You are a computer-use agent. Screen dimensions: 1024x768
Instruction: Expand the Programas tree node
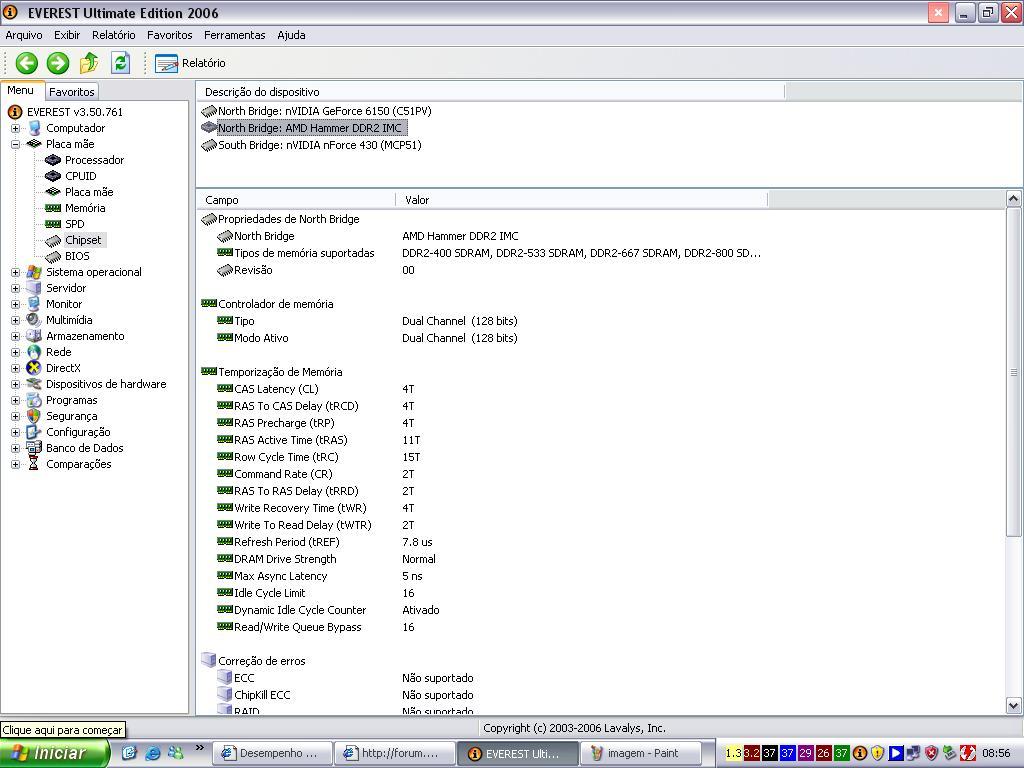coord(15,400)
